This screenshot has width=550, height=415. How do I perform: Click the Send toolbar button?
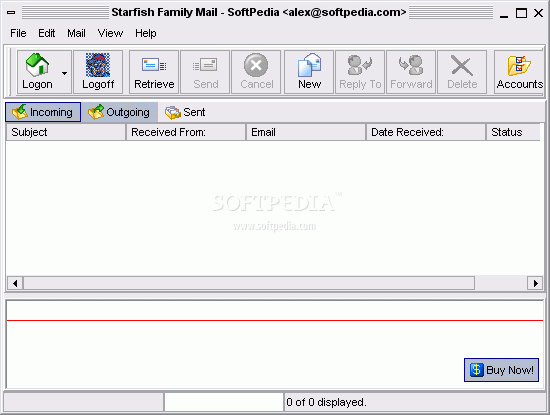pyautogui.click(x=205, y=72)
